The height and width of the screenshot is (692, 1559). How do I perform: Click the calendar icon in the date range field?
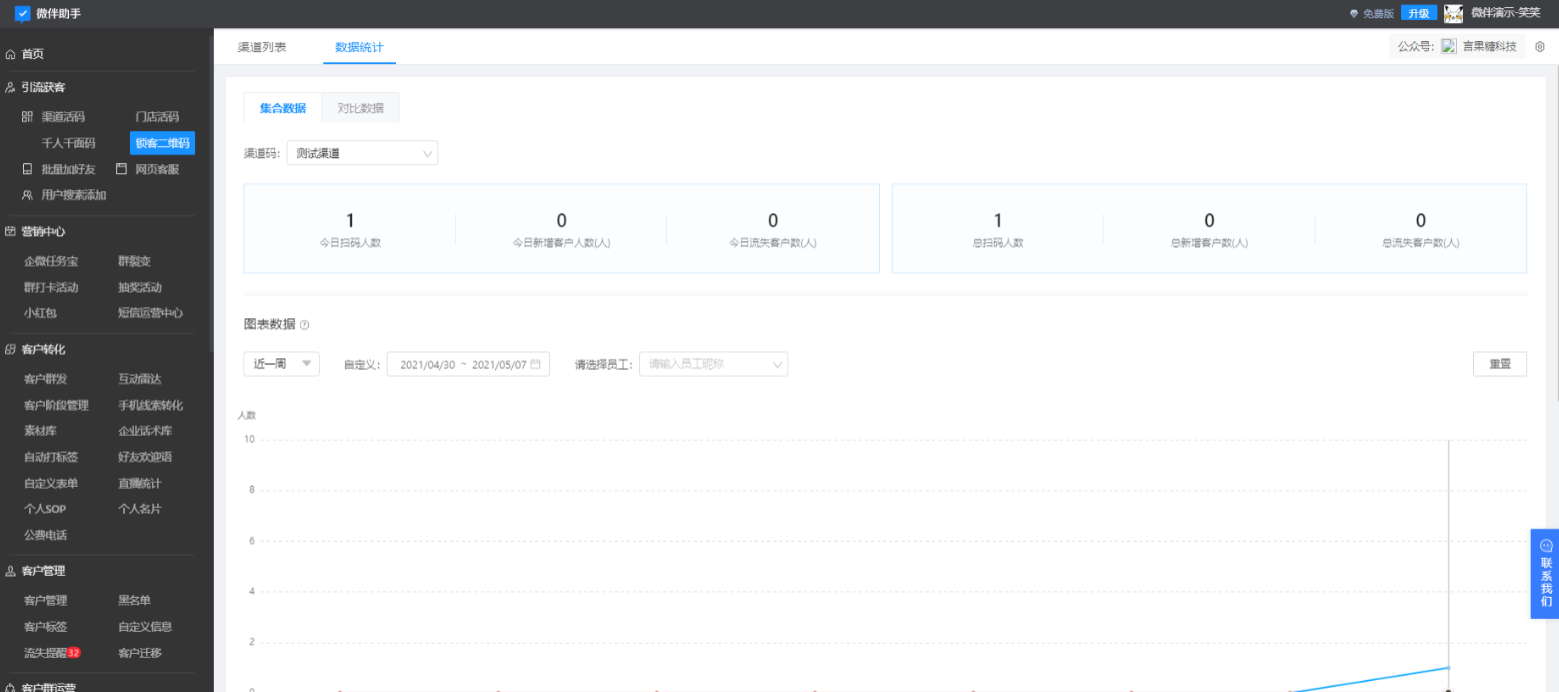point(536,364)
